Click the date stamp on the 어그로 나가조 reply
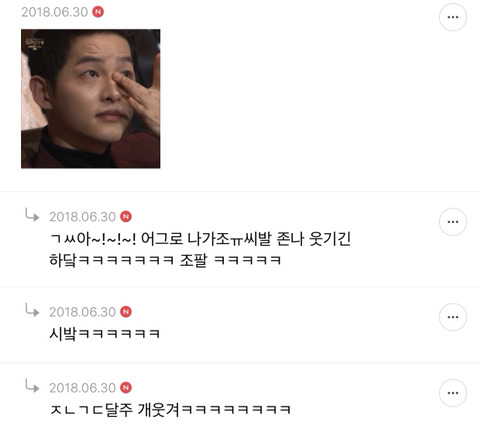 coord(83,217)
